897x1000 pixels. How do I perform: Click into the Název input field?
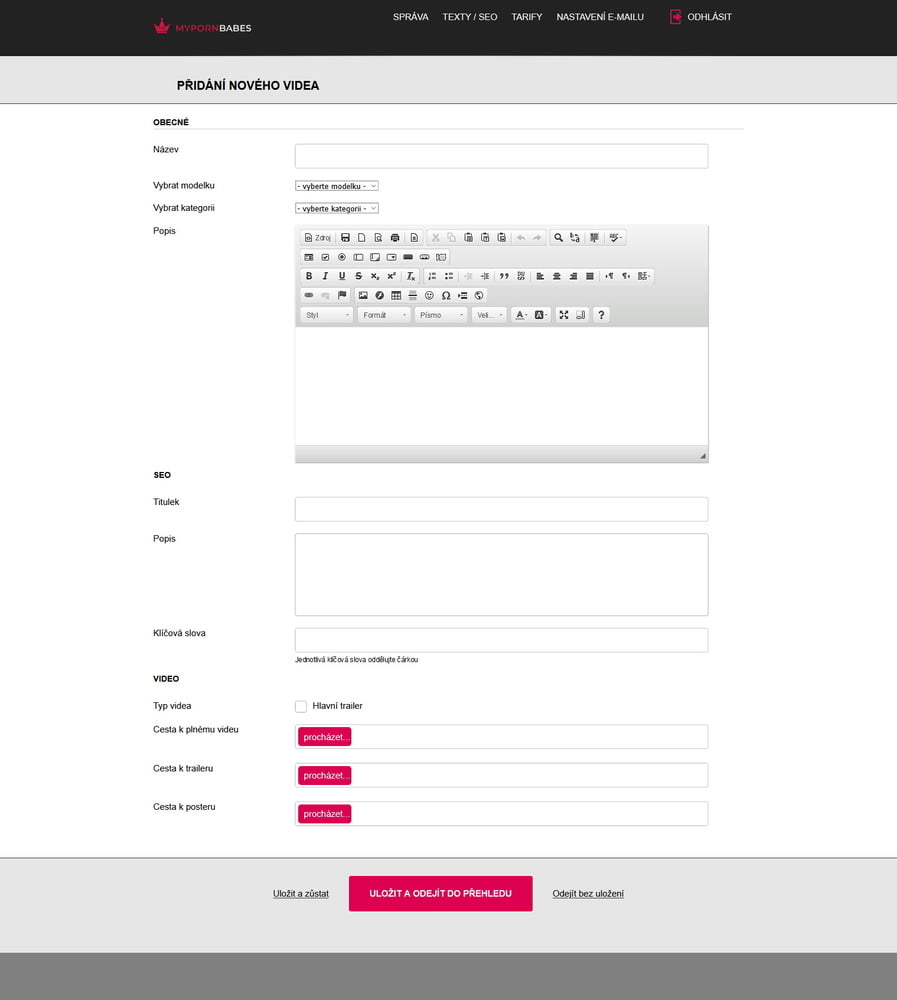[501, 156]
